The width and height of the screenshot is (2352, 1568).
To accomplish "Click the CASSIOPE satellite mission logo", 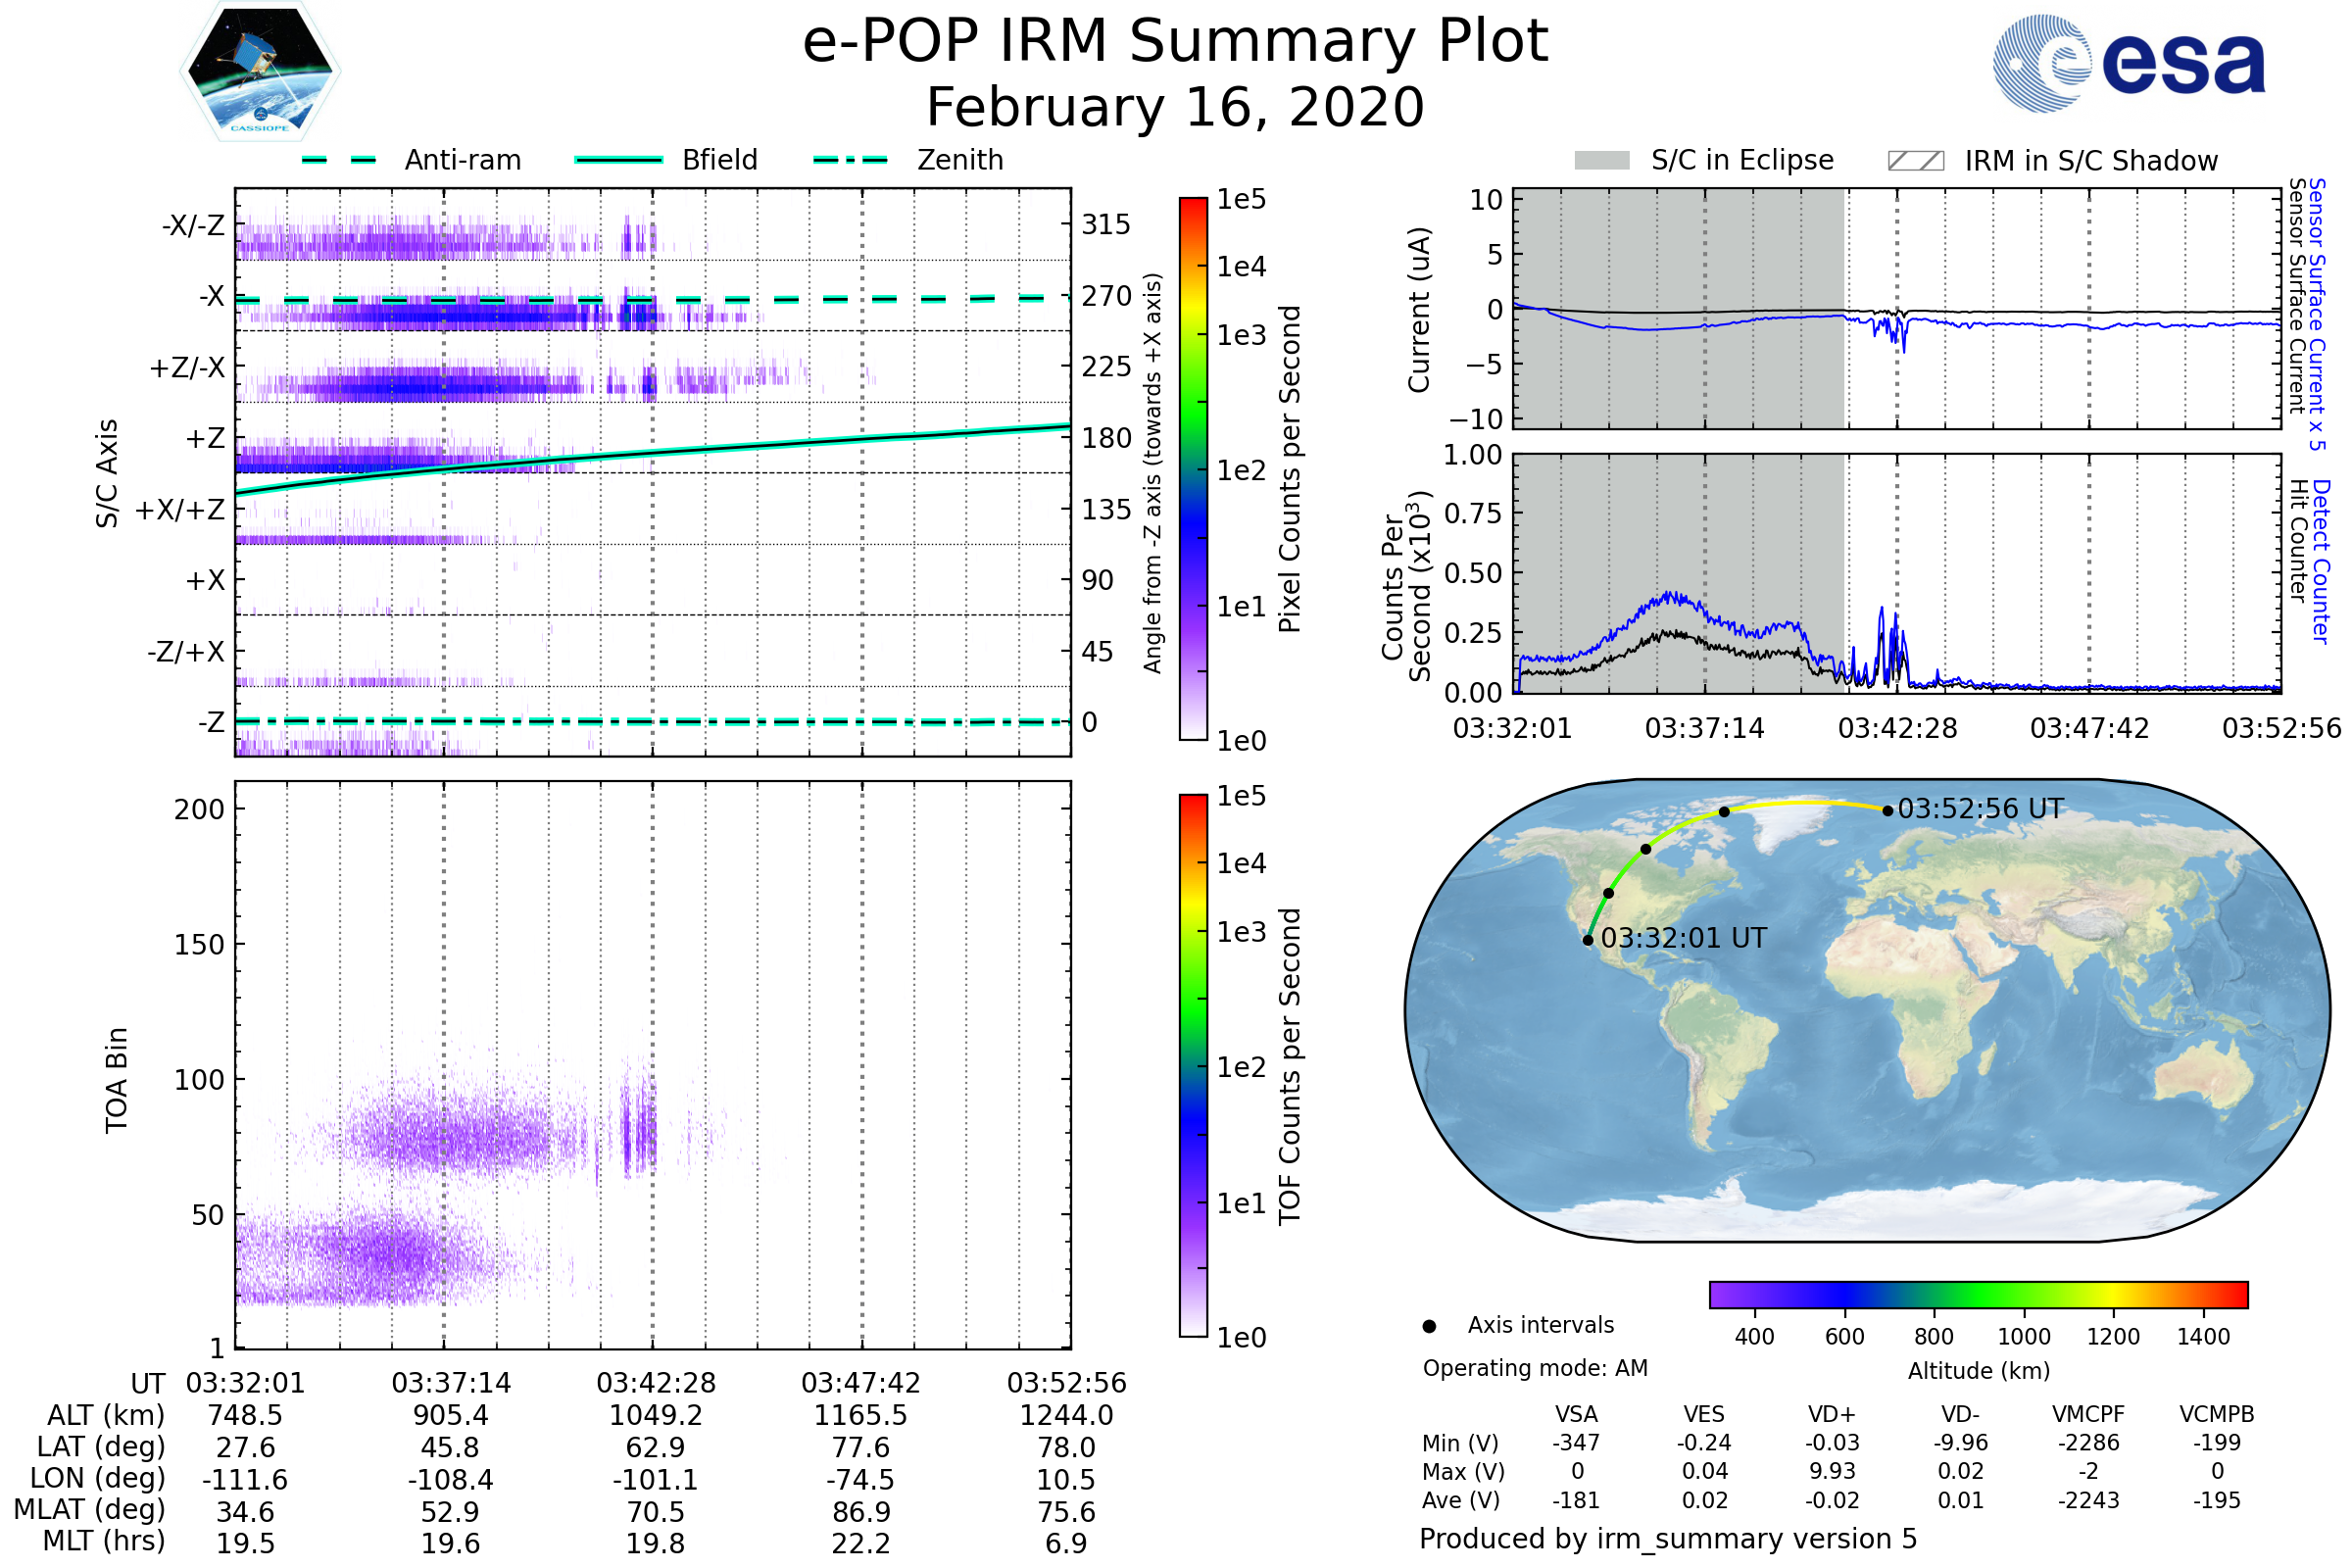I will tap(260, 72).
